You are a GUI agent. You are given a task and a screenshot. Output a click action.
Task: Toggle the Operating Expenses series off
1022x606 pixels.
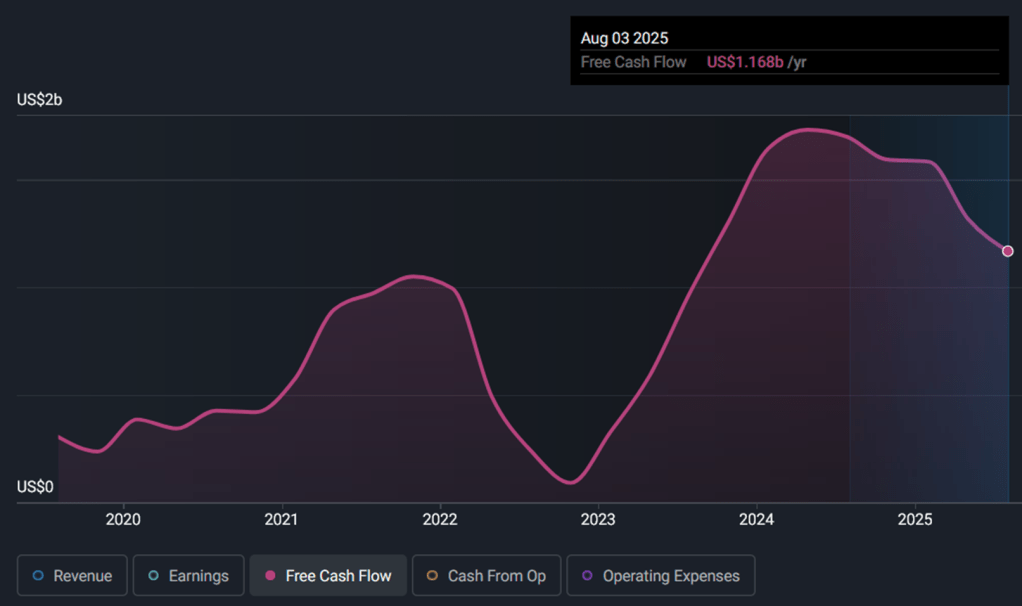point(660,575)
